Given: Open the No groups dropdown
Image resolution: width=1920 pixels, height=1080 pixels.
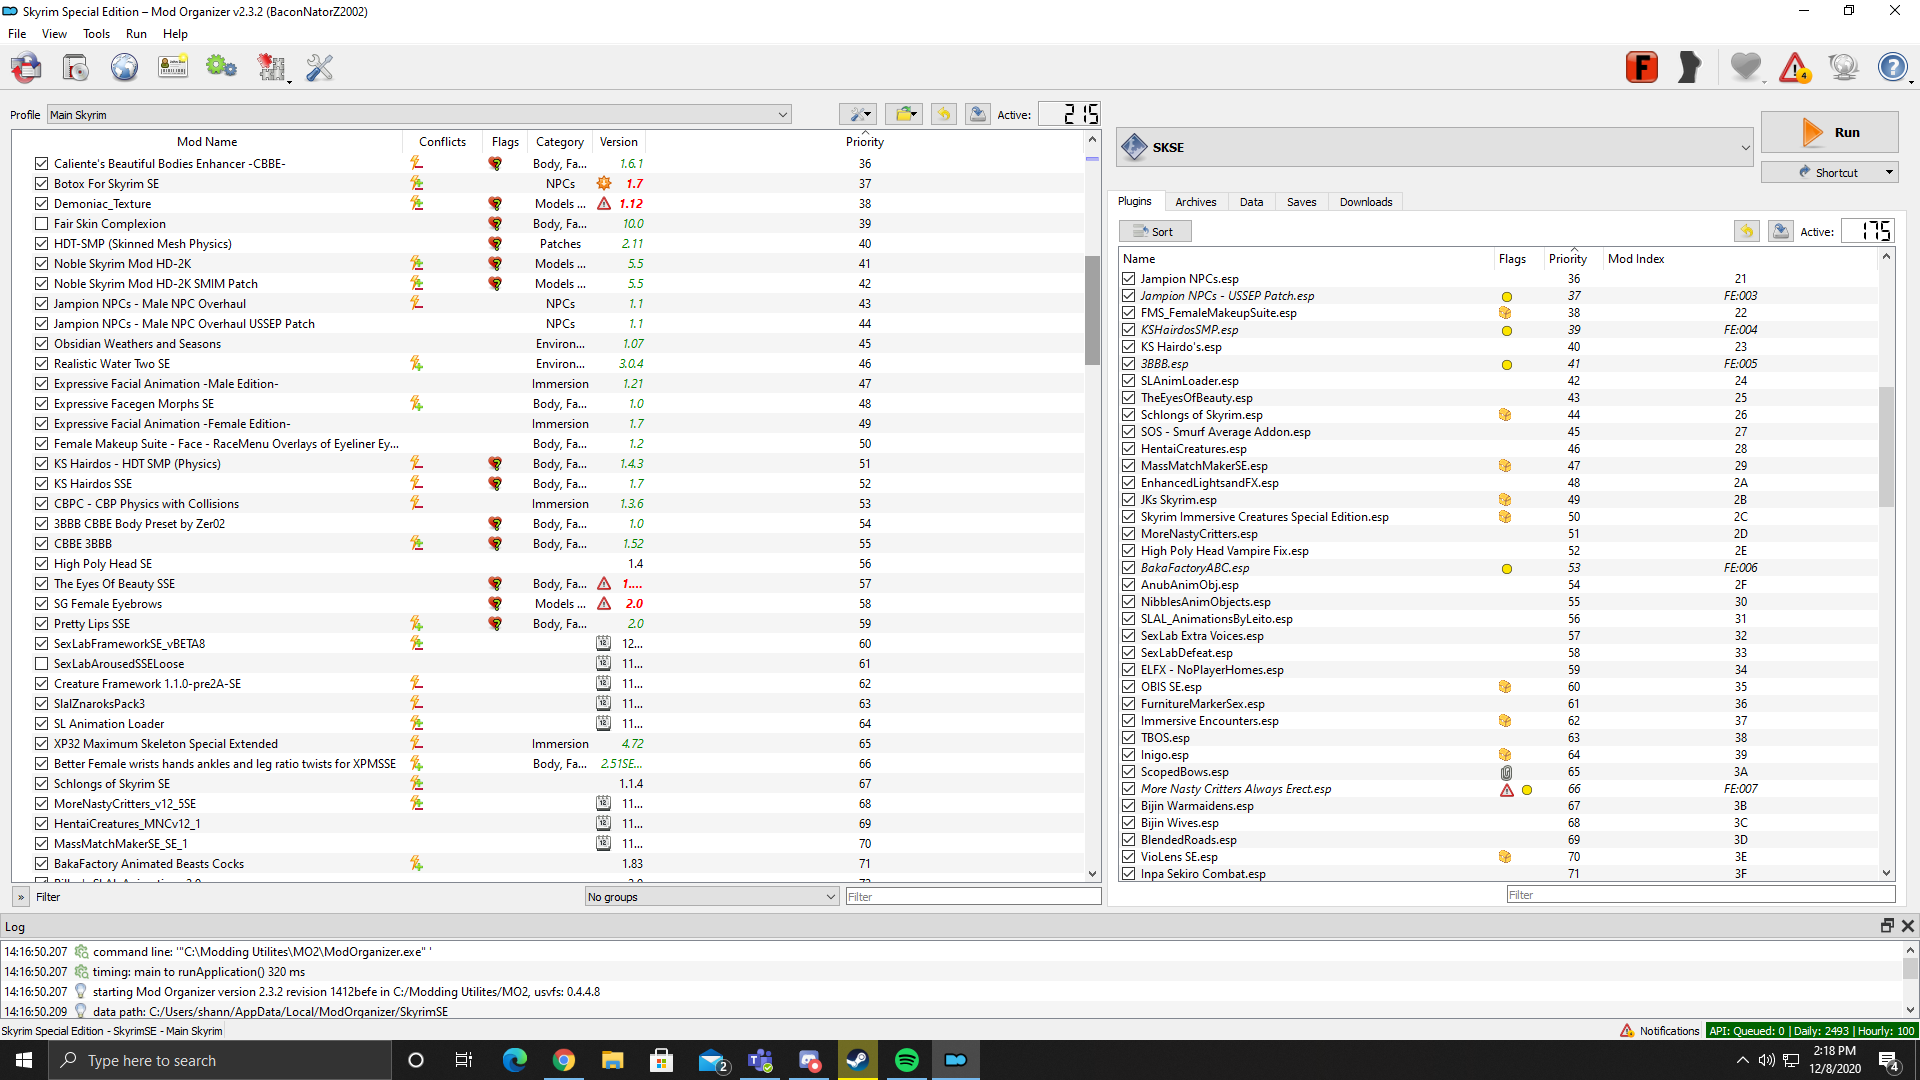Looking at the screenshot, I should point(712,897).
